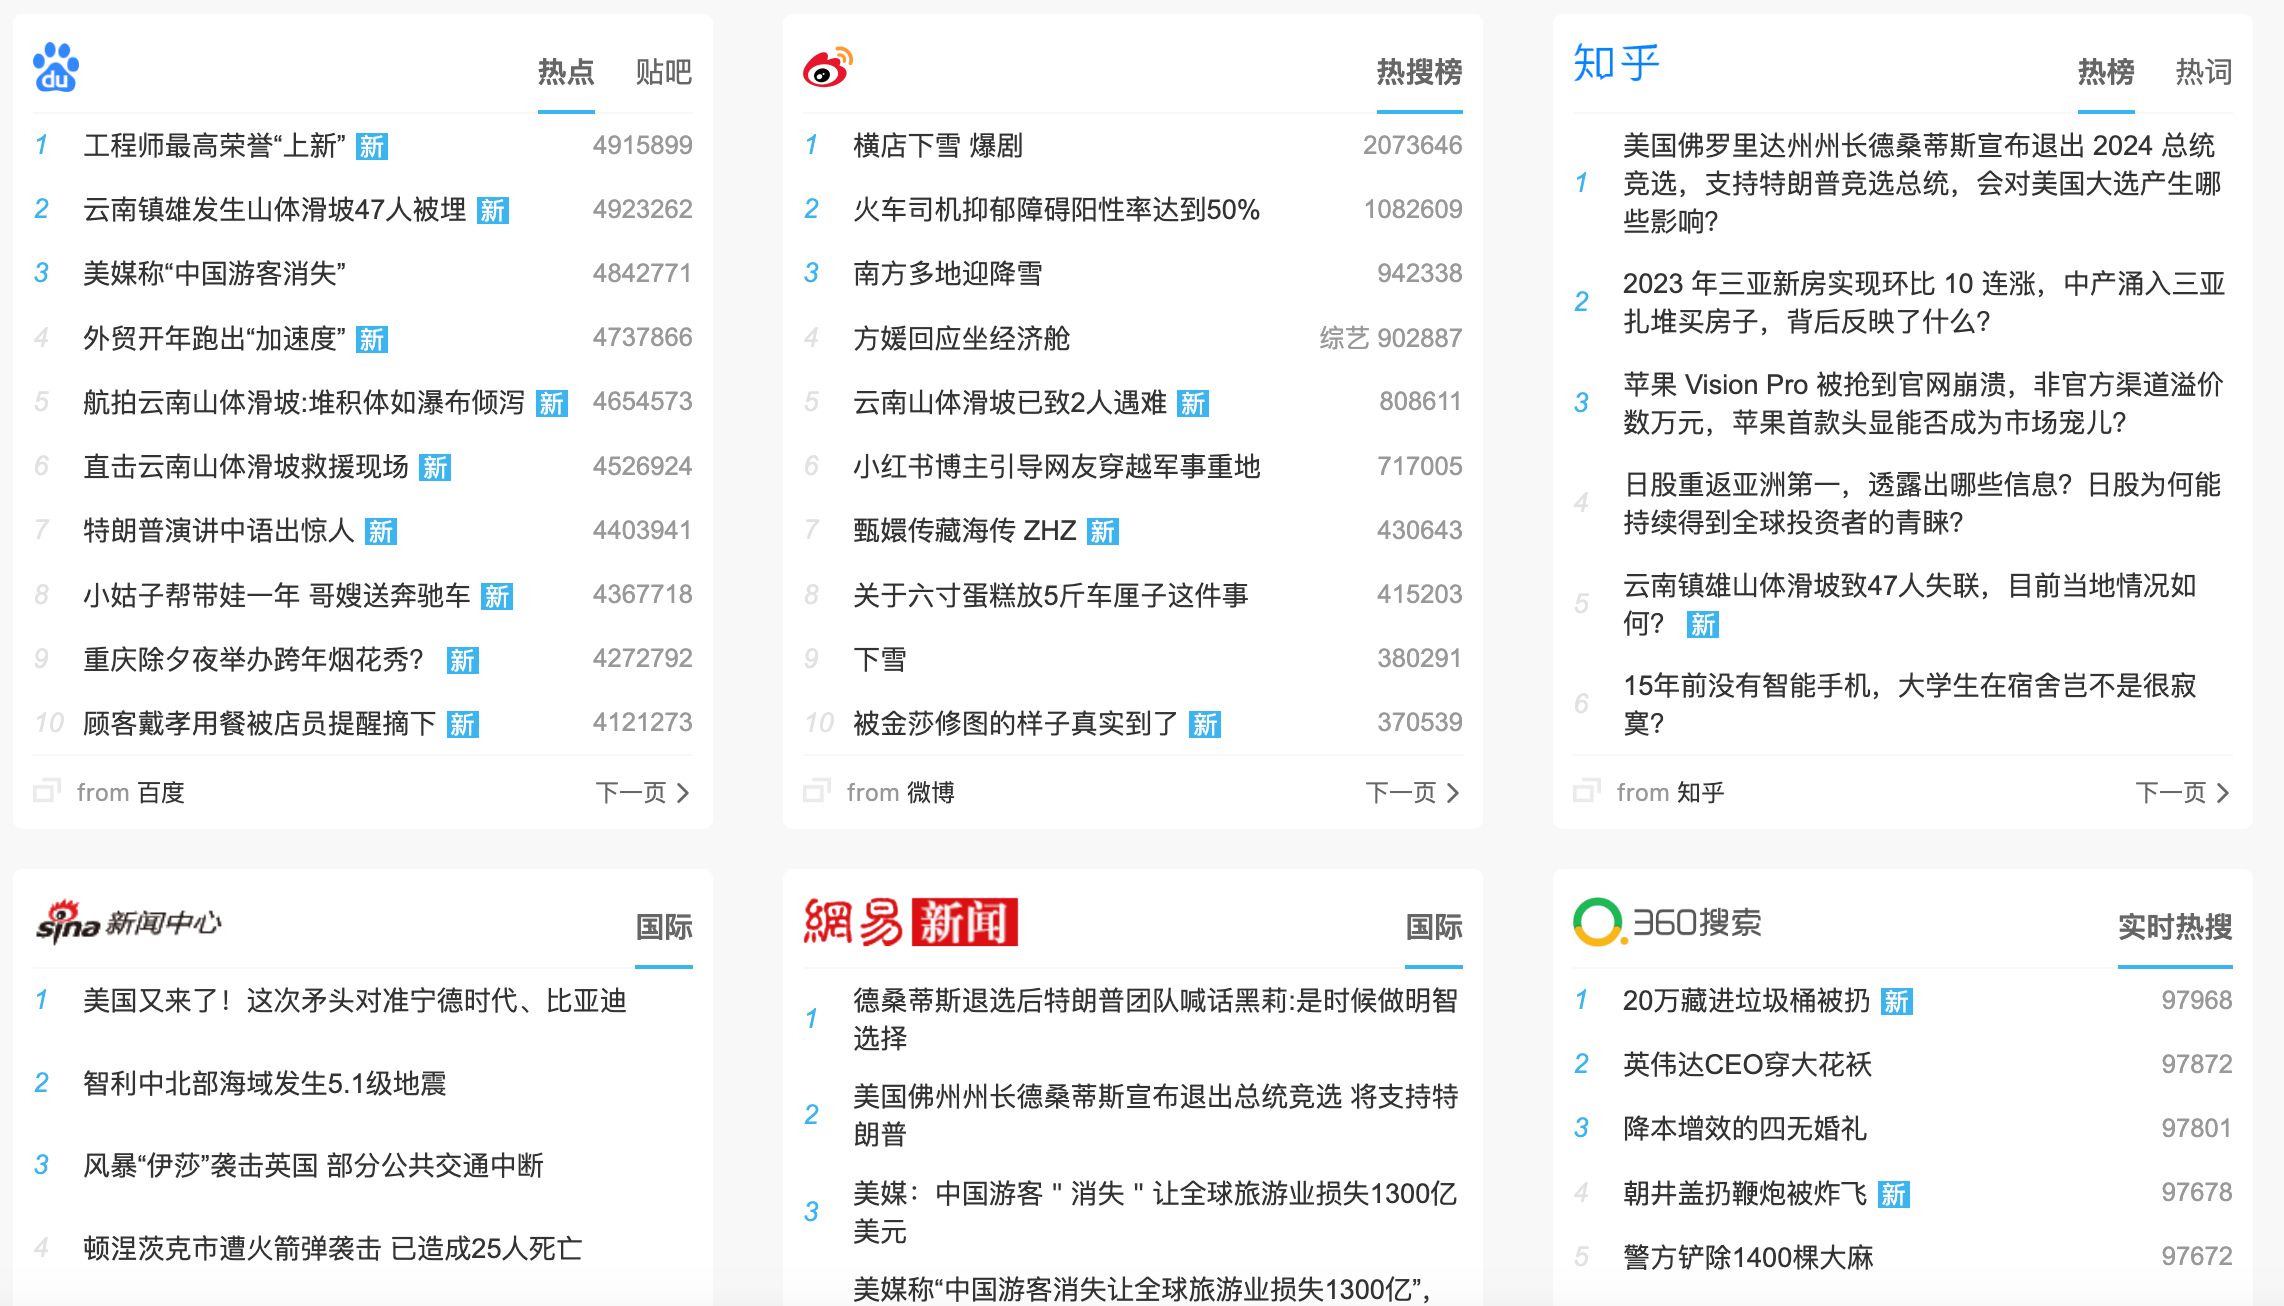This screenshot has height=1306, width=2284.
Task: Click the Zhihu logo
Action: coord(1615,64)
